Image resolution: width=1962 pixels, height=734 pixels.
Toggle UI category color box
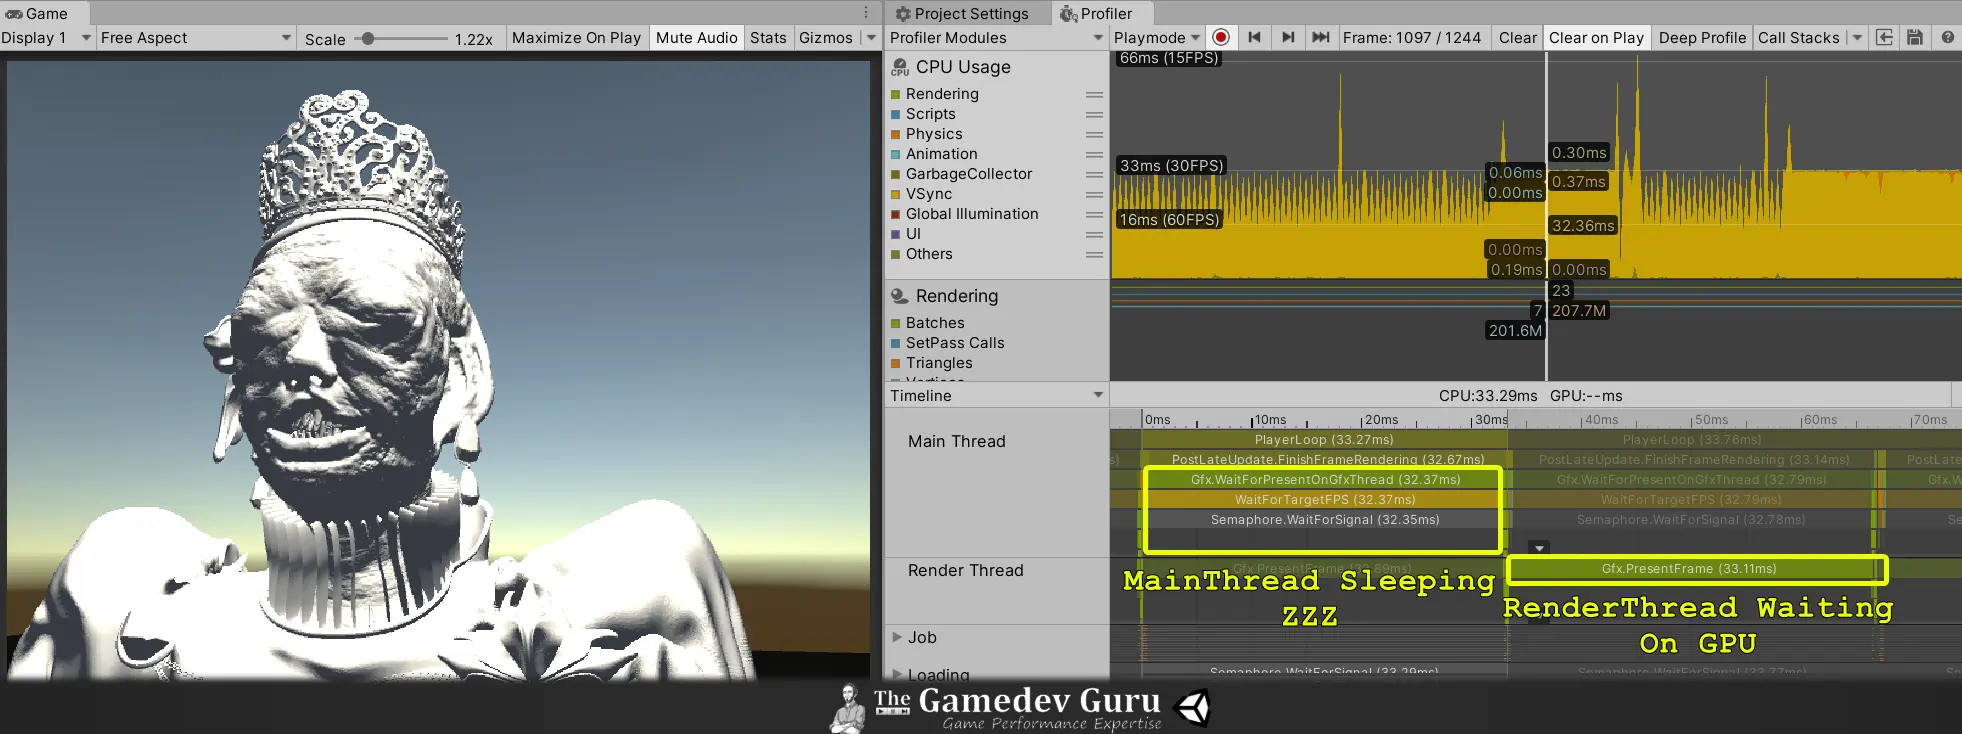(x=896, y=234)
